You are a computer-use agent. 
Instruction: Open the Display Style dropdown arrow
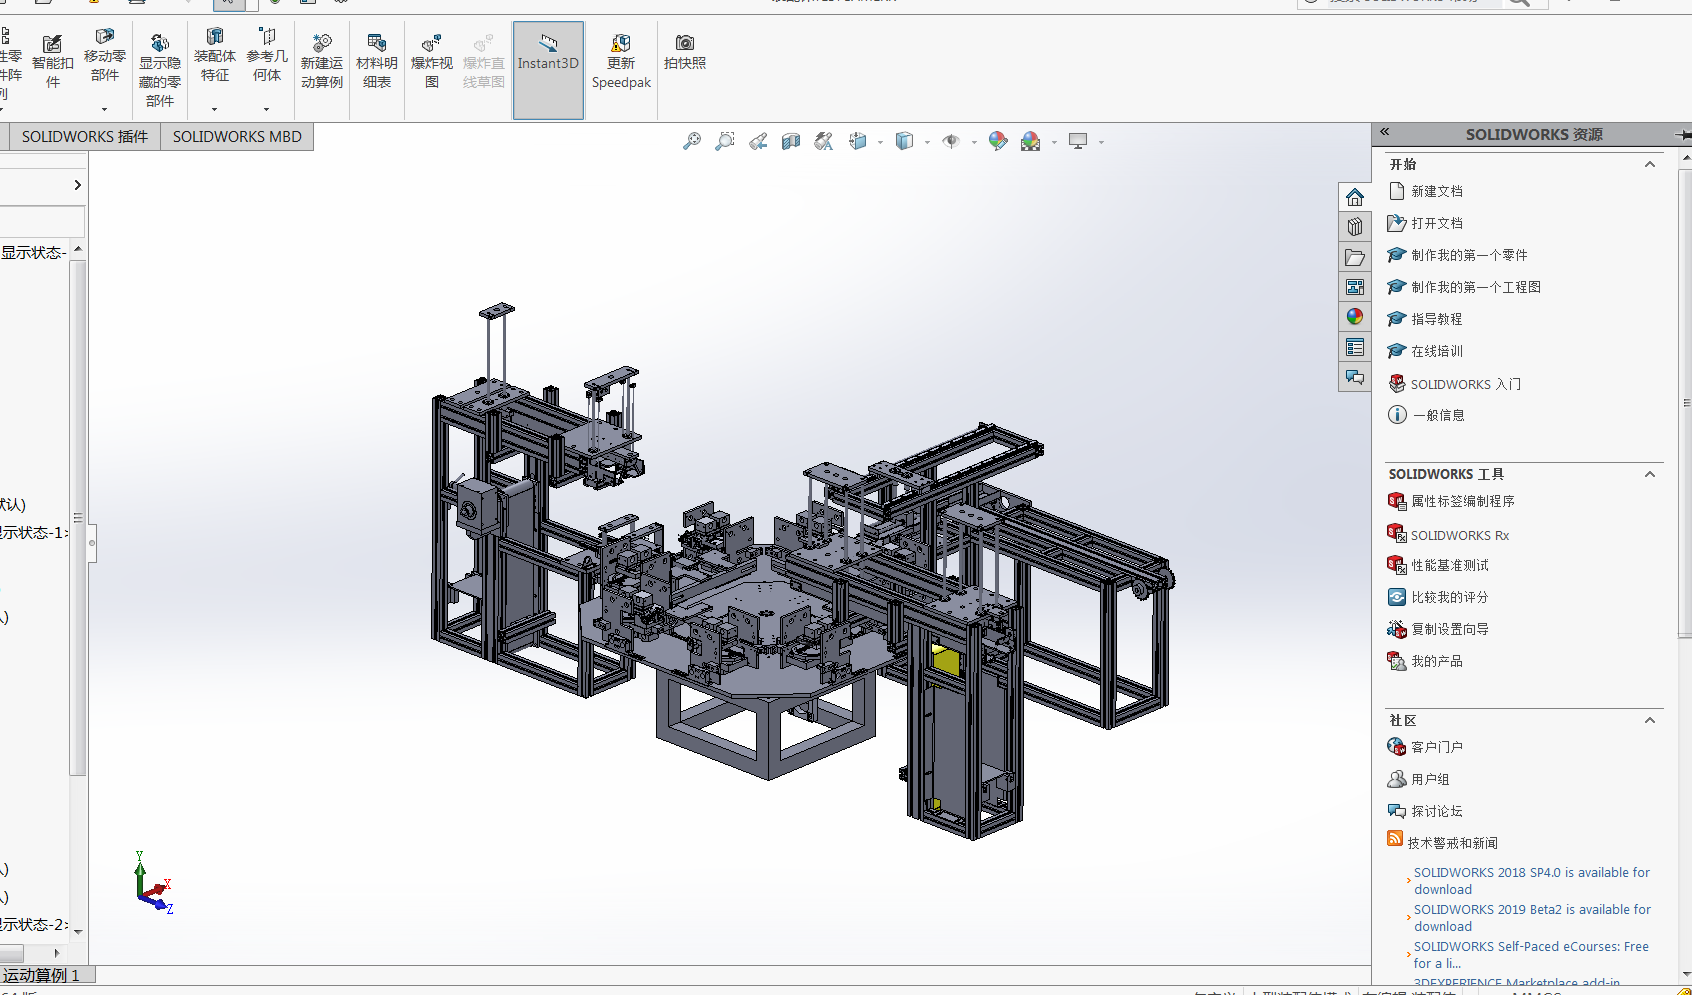[927, 143]
